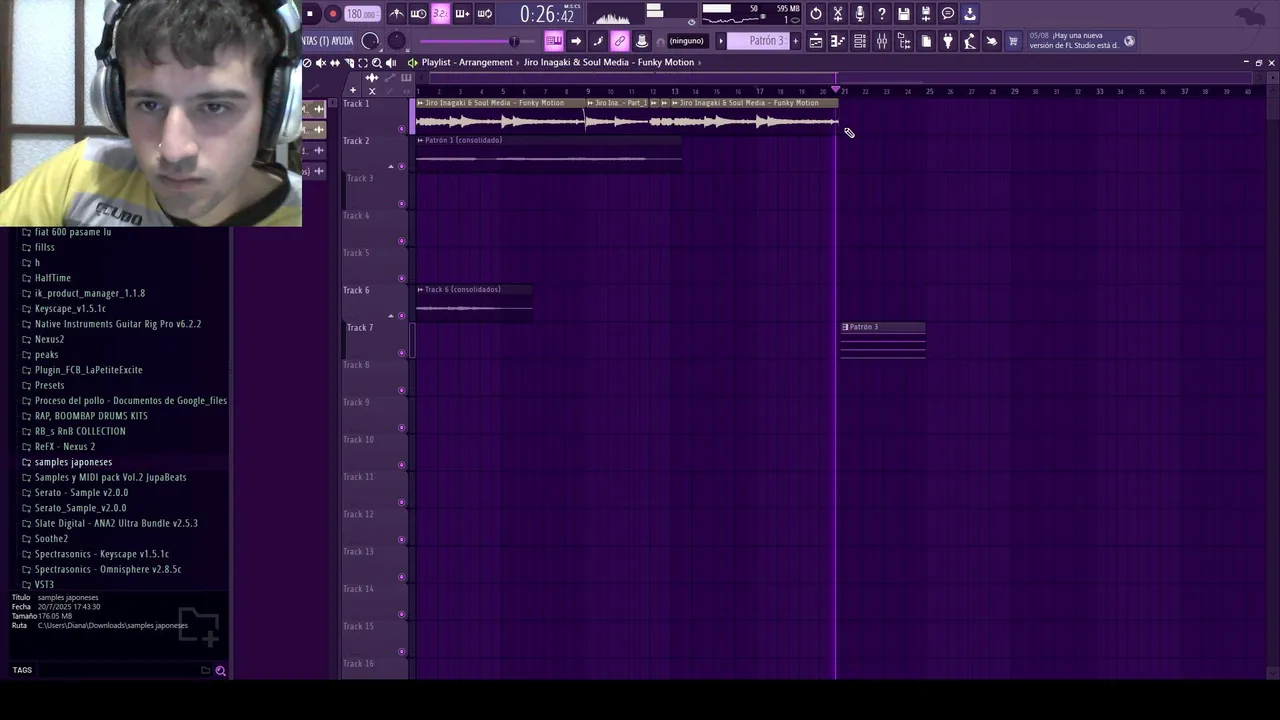Image resolution: width=1280 pixels, height=720 pixels.
Task: Click the microphone one-click recording icon
Action: [860, 14]
